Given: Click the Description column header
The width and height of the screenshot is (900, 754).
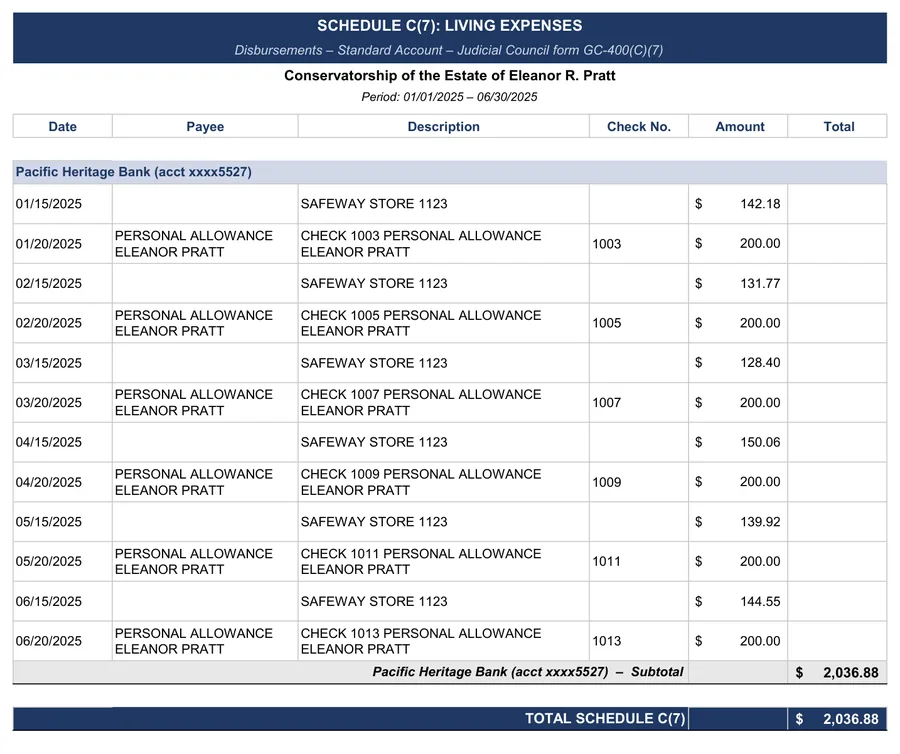Looking at the screenshot, I should click(443, 126).
